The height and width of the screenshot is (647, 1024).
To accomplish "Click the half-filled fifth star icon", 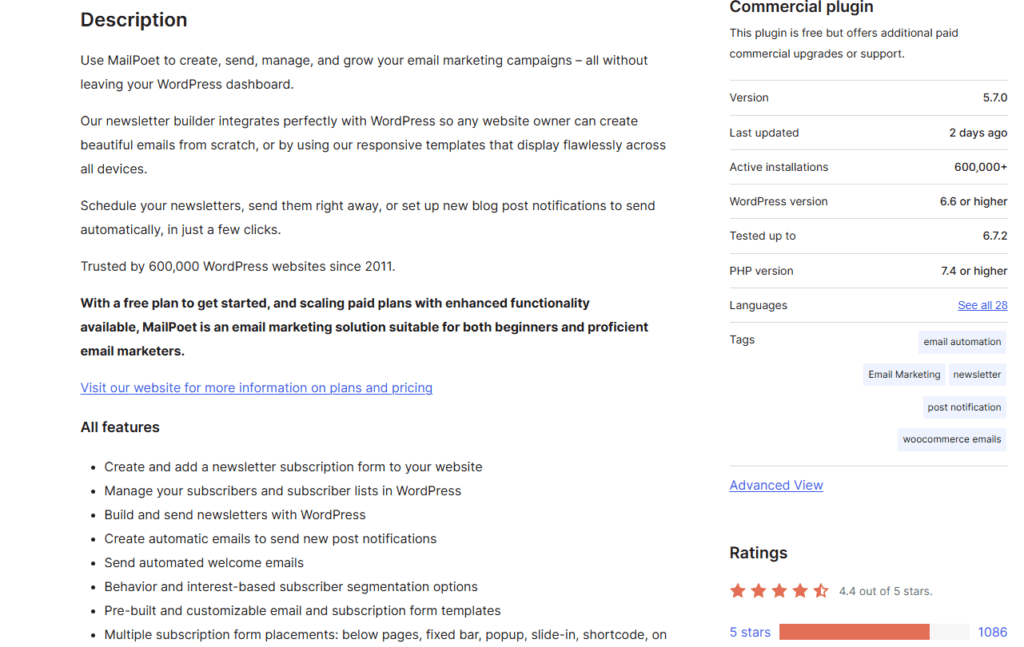I will point(821,591).
